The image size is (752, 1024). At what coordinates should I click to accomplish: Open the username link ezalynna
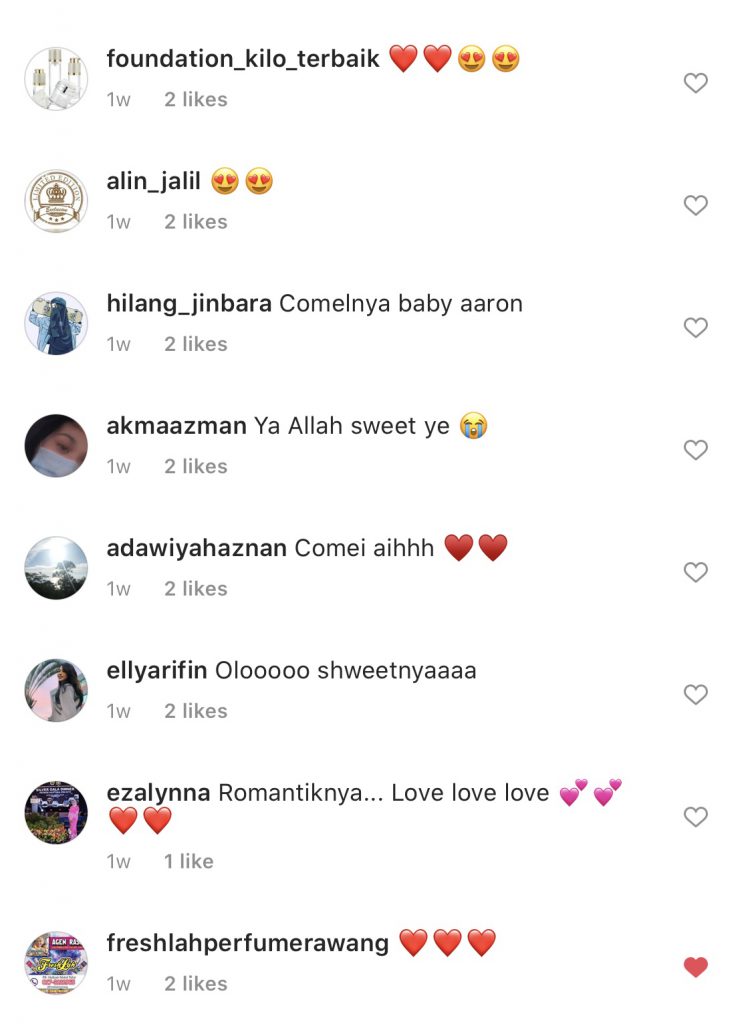159,793
